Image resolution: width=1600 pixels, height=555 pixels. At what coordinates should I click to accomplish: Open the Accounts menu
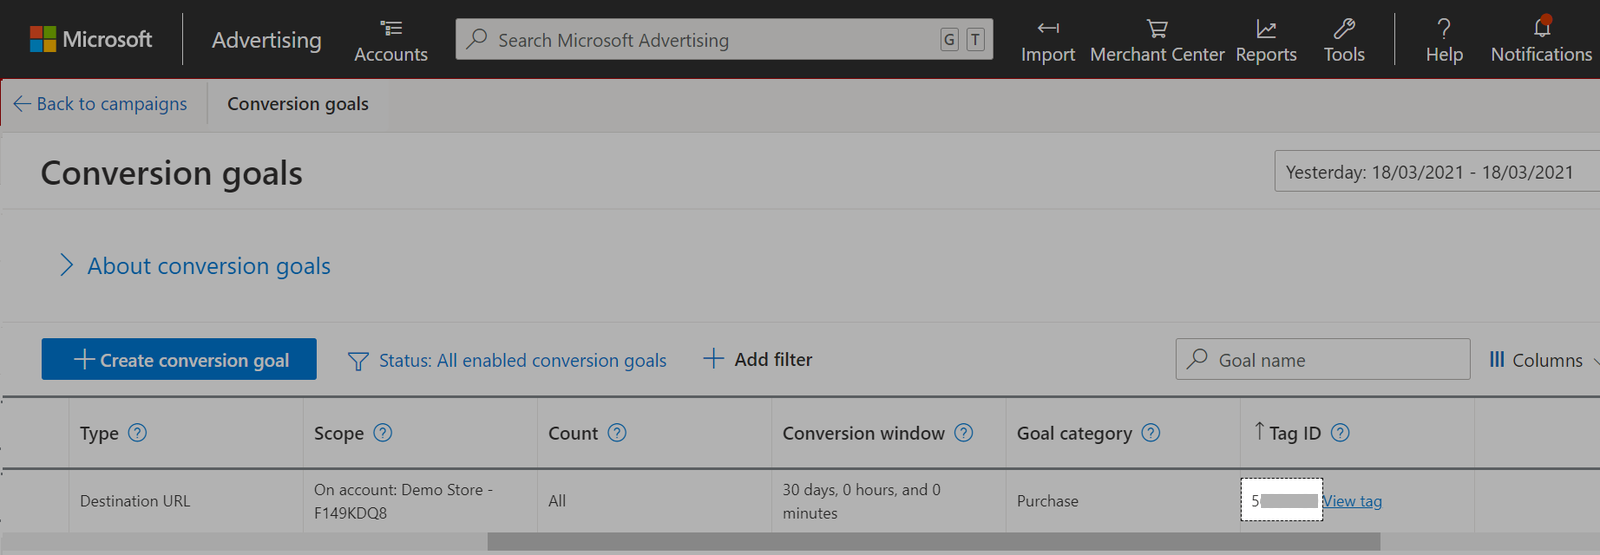point(391,41)
